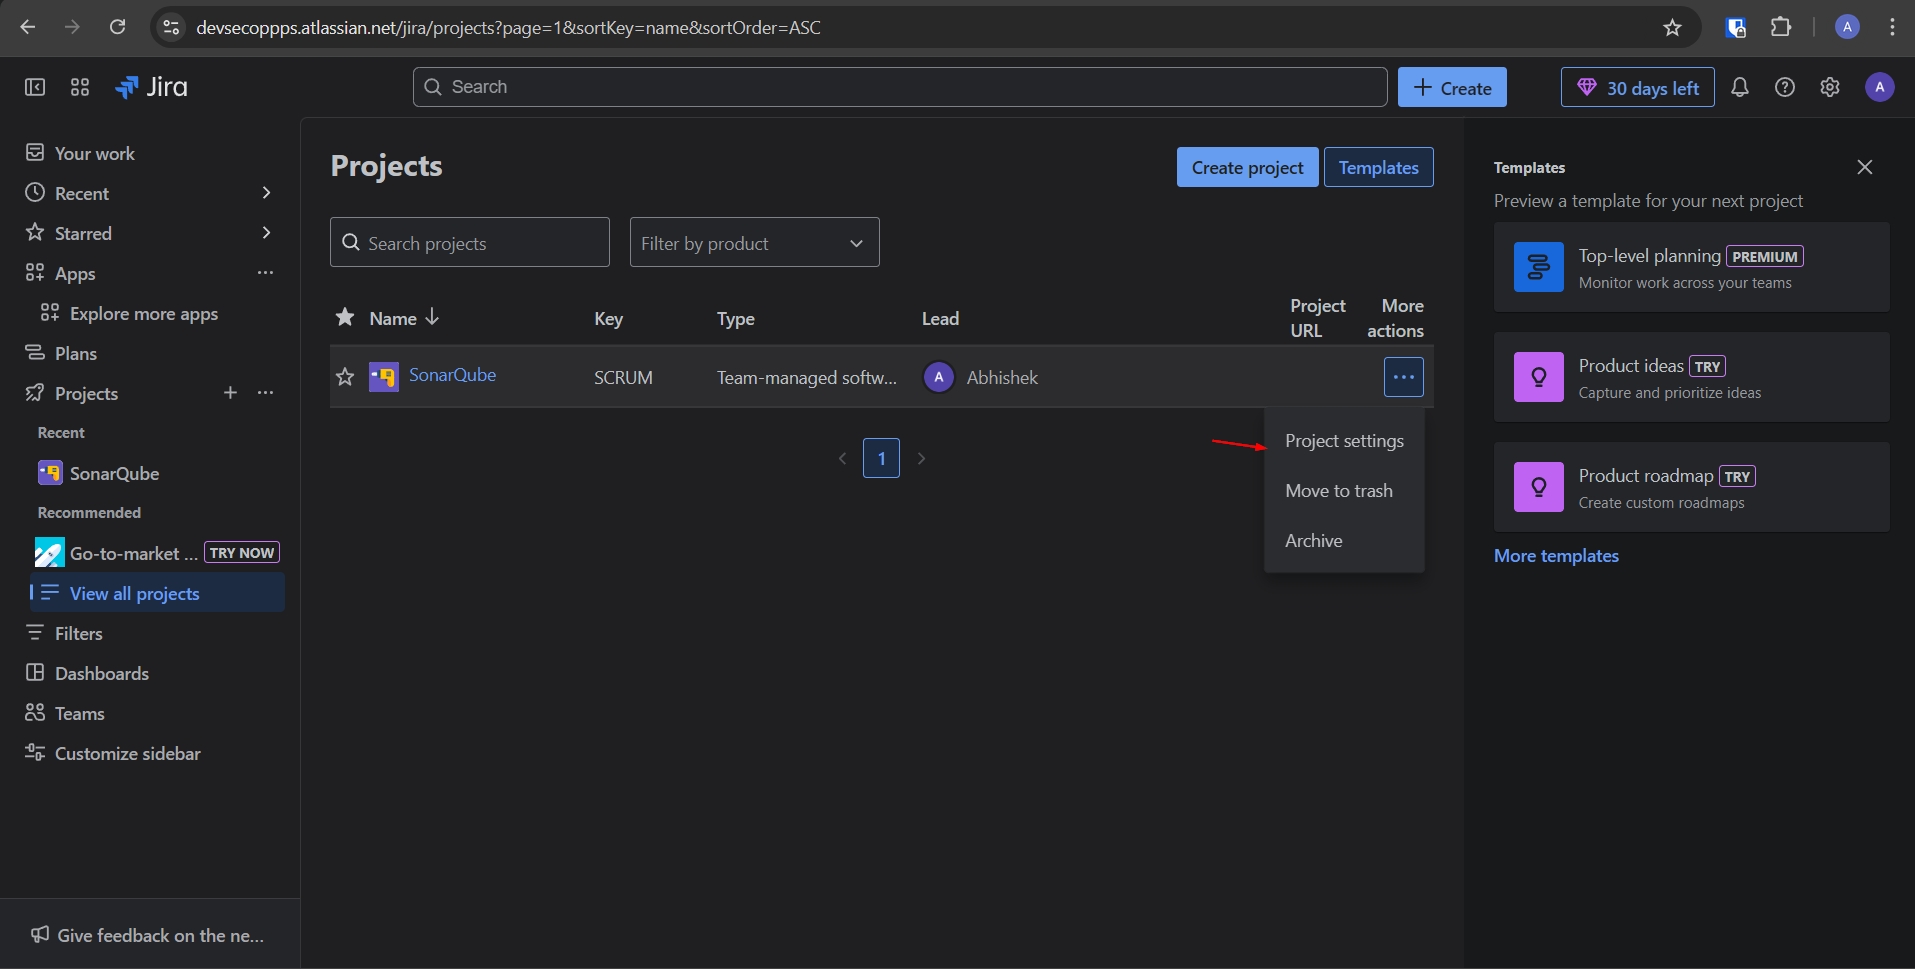
Task: Click the Key column header
Action: [x=608, y=318]
